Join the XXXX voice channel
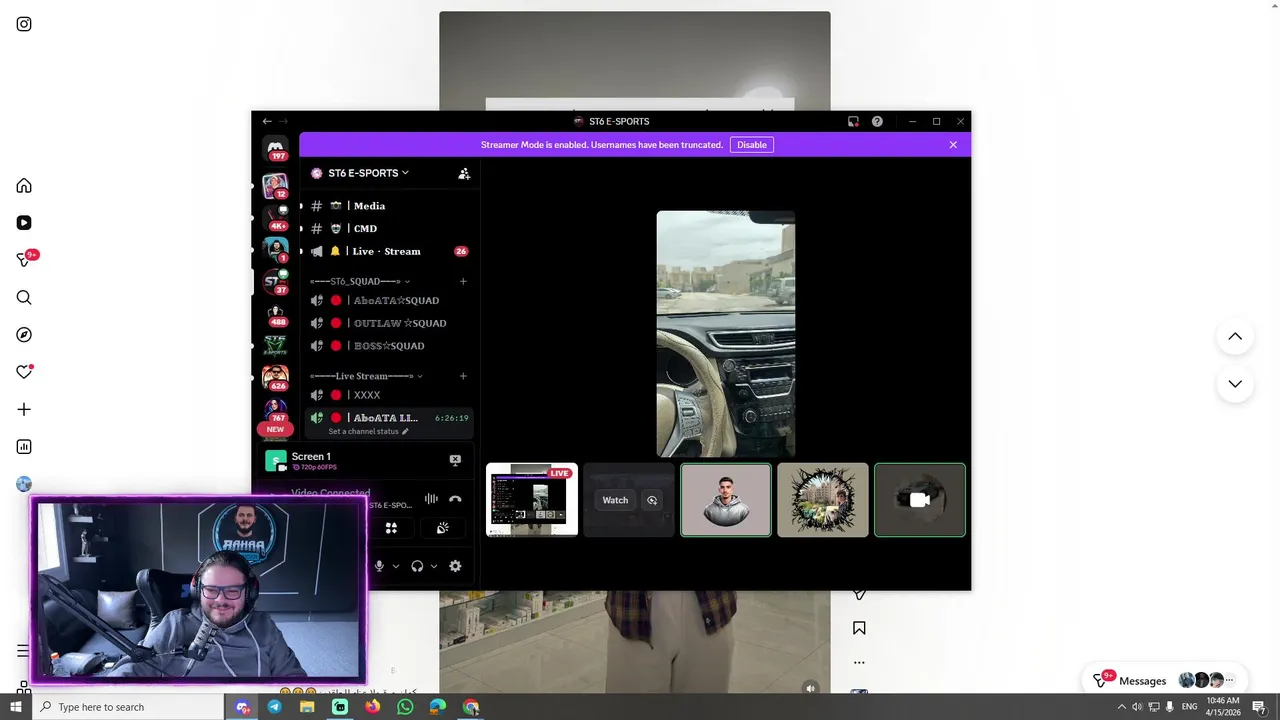The width and height of the screenshot is (1280, 720). [x=387, y=395]
